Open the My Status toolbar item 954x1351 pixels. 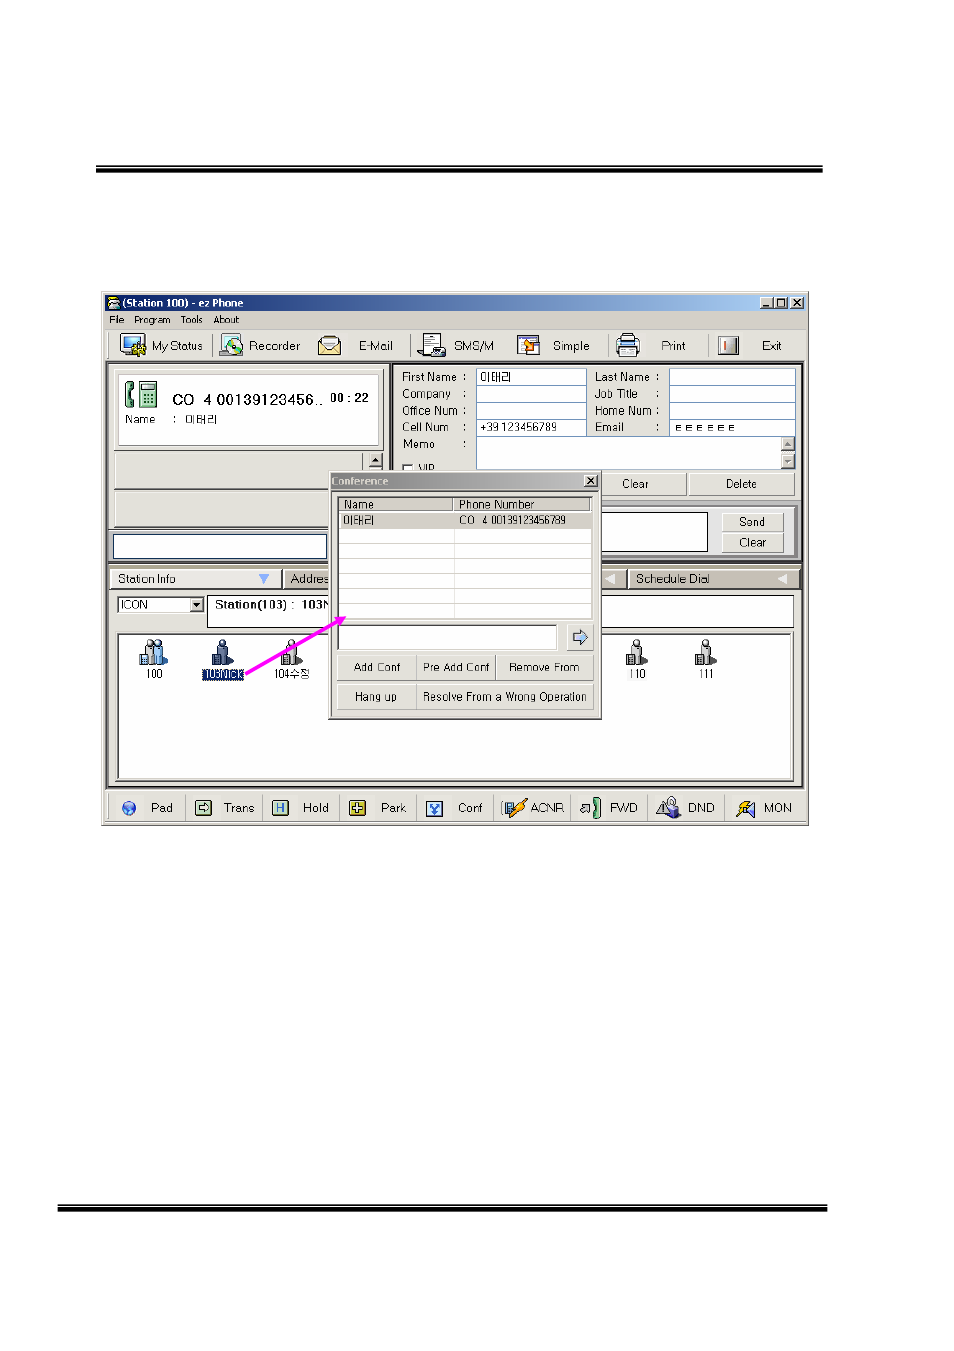point(161,346)
